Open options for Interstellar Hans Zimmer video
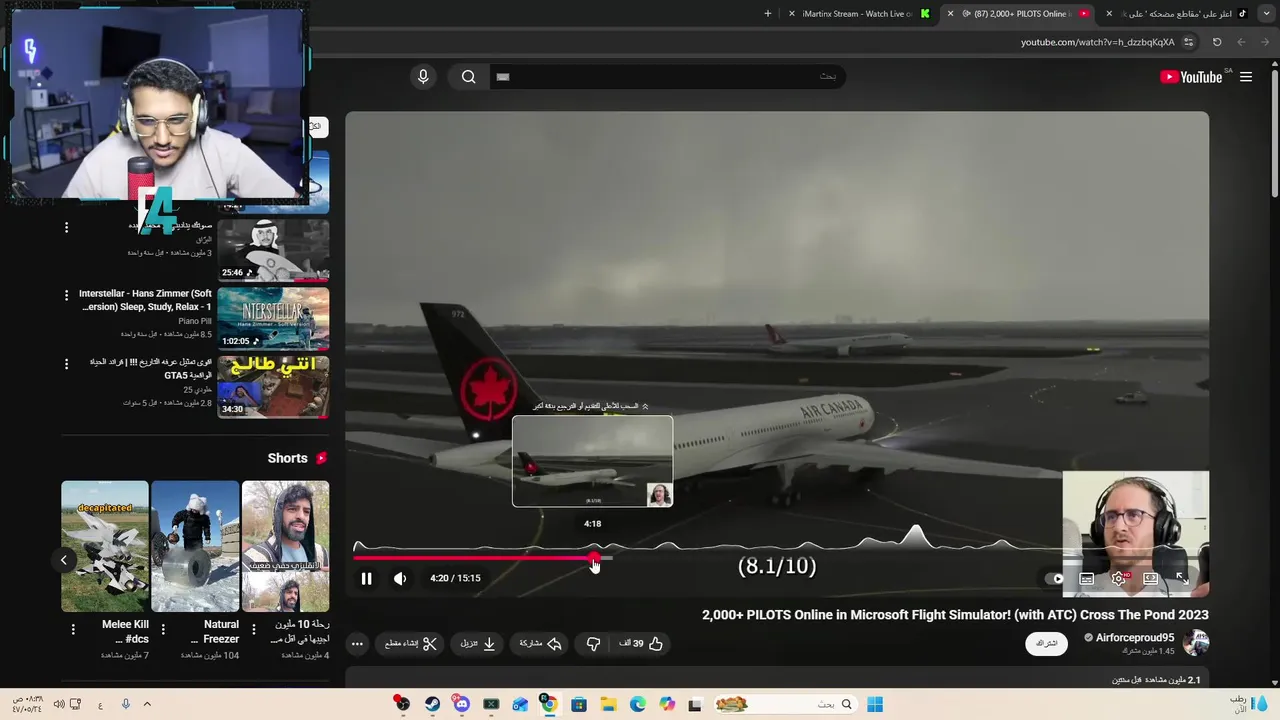The height and width of the screenshot is (720, 1280). [x=66, y=295]
